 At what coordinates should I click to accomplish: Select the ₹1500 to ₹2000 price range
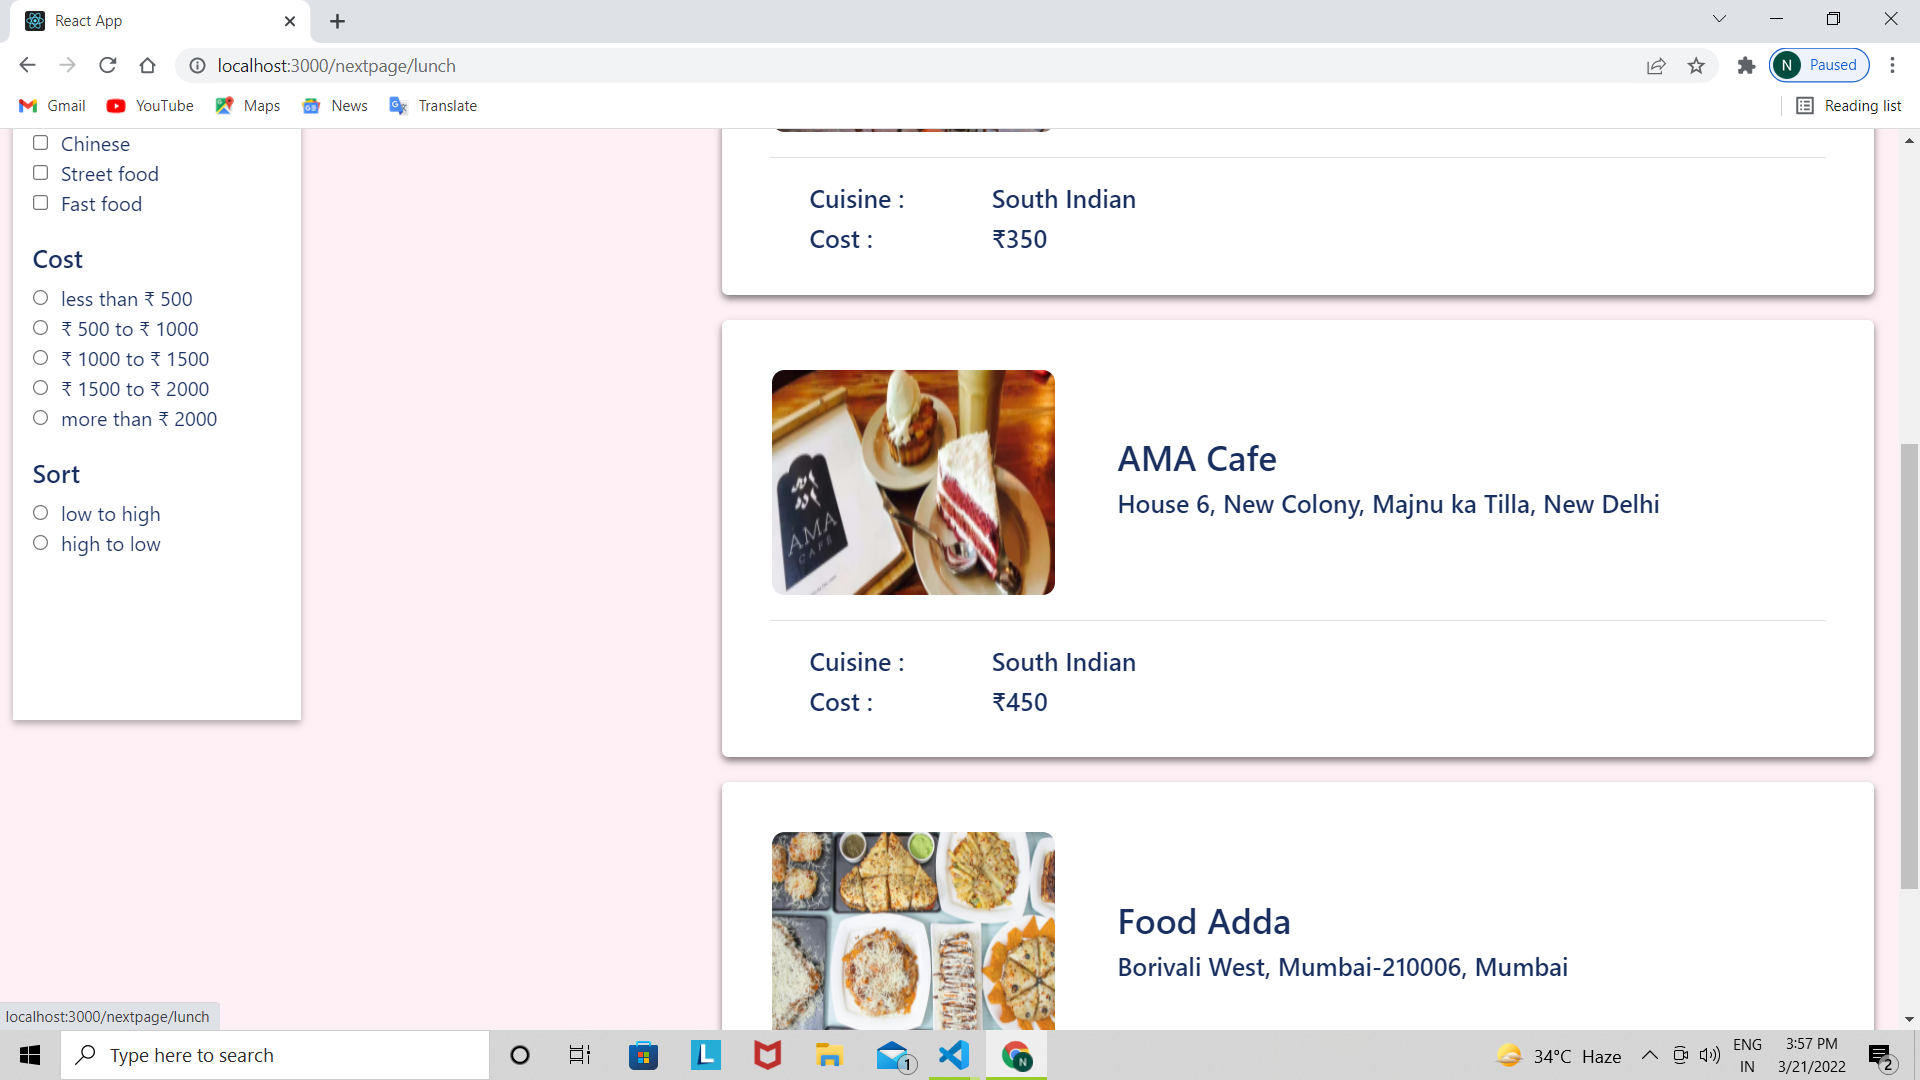41,387
